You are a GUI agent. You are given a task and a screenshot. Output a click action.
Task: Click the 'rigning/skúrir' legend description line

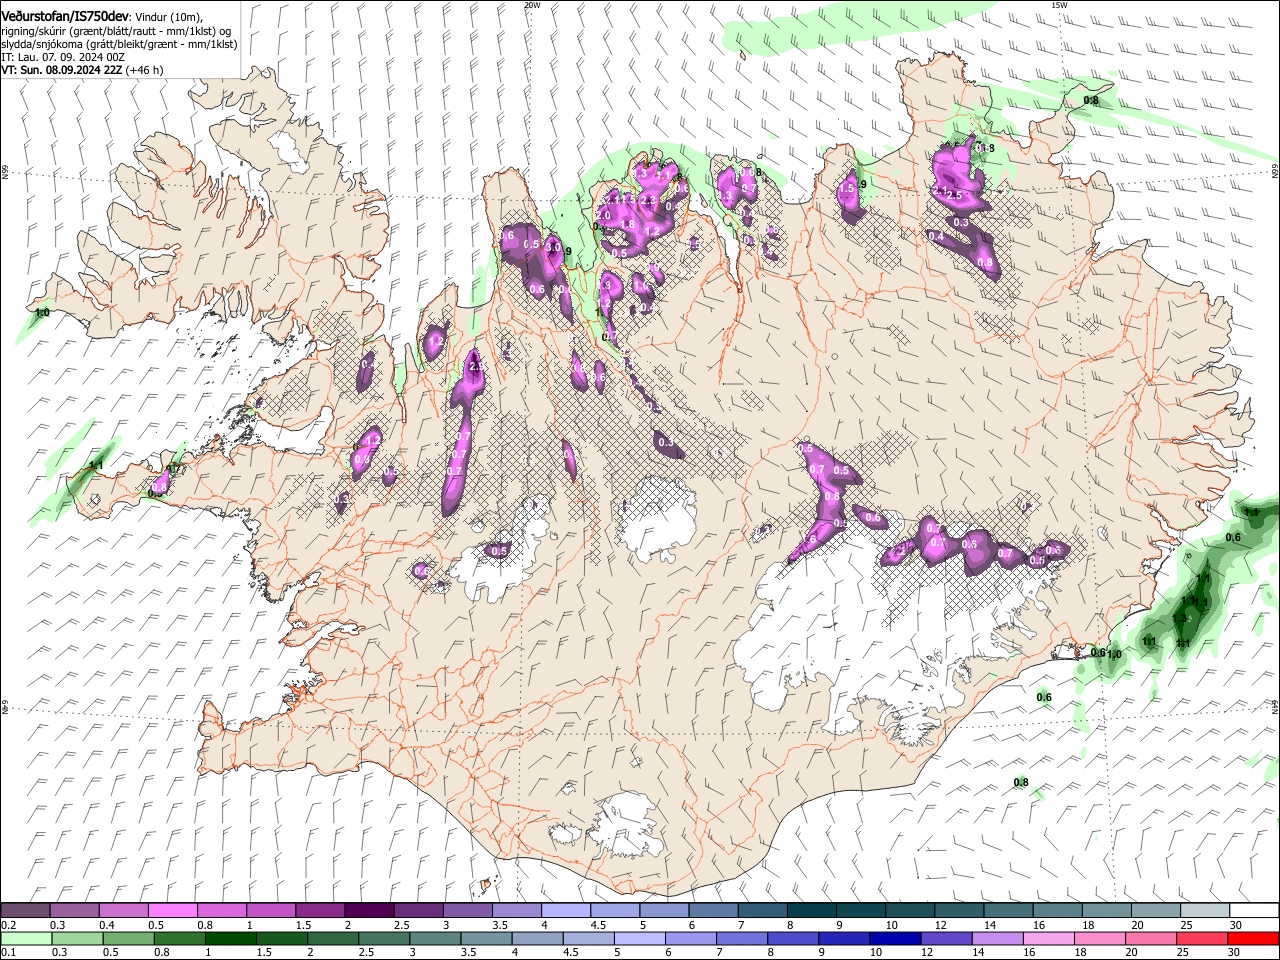pos(118,31)
